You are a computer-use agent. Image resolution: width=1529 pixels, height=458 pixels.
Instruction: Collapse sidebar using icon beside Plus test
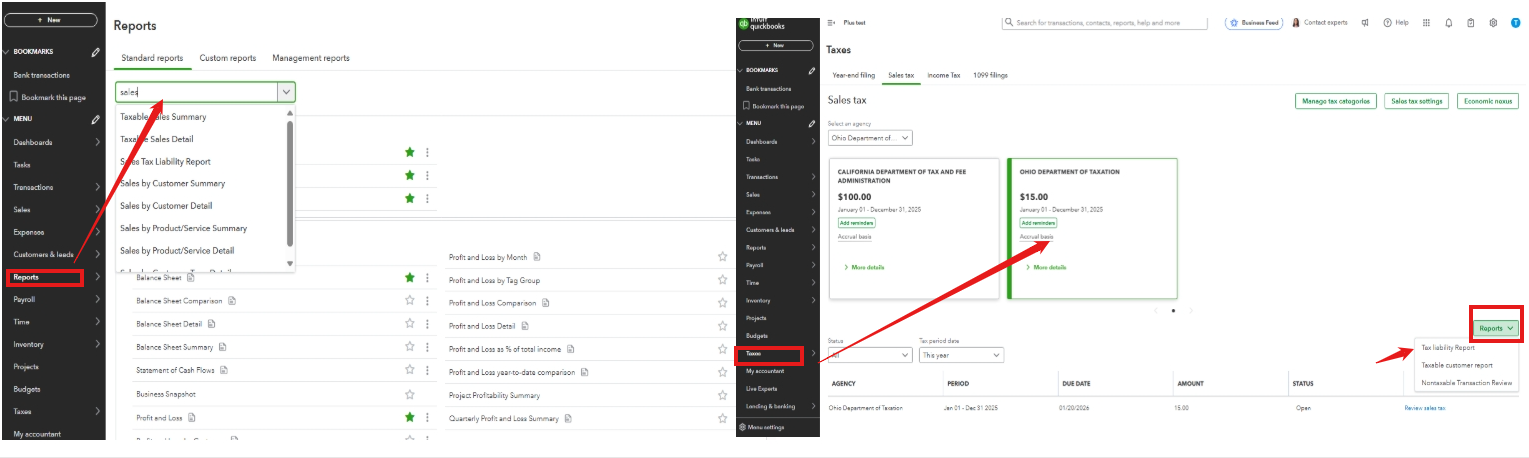(832, 22)
